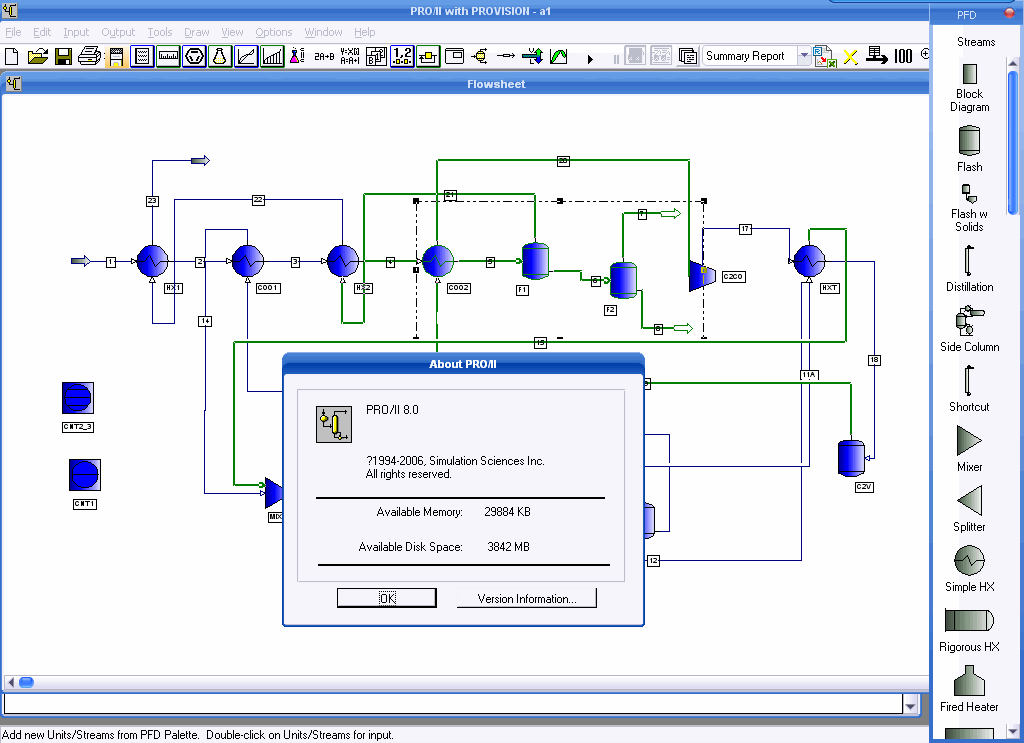Open the Reaction Data 2A→B toolbar icon
This screenshot has height=743, width=1024.
(x=323, y=56)
